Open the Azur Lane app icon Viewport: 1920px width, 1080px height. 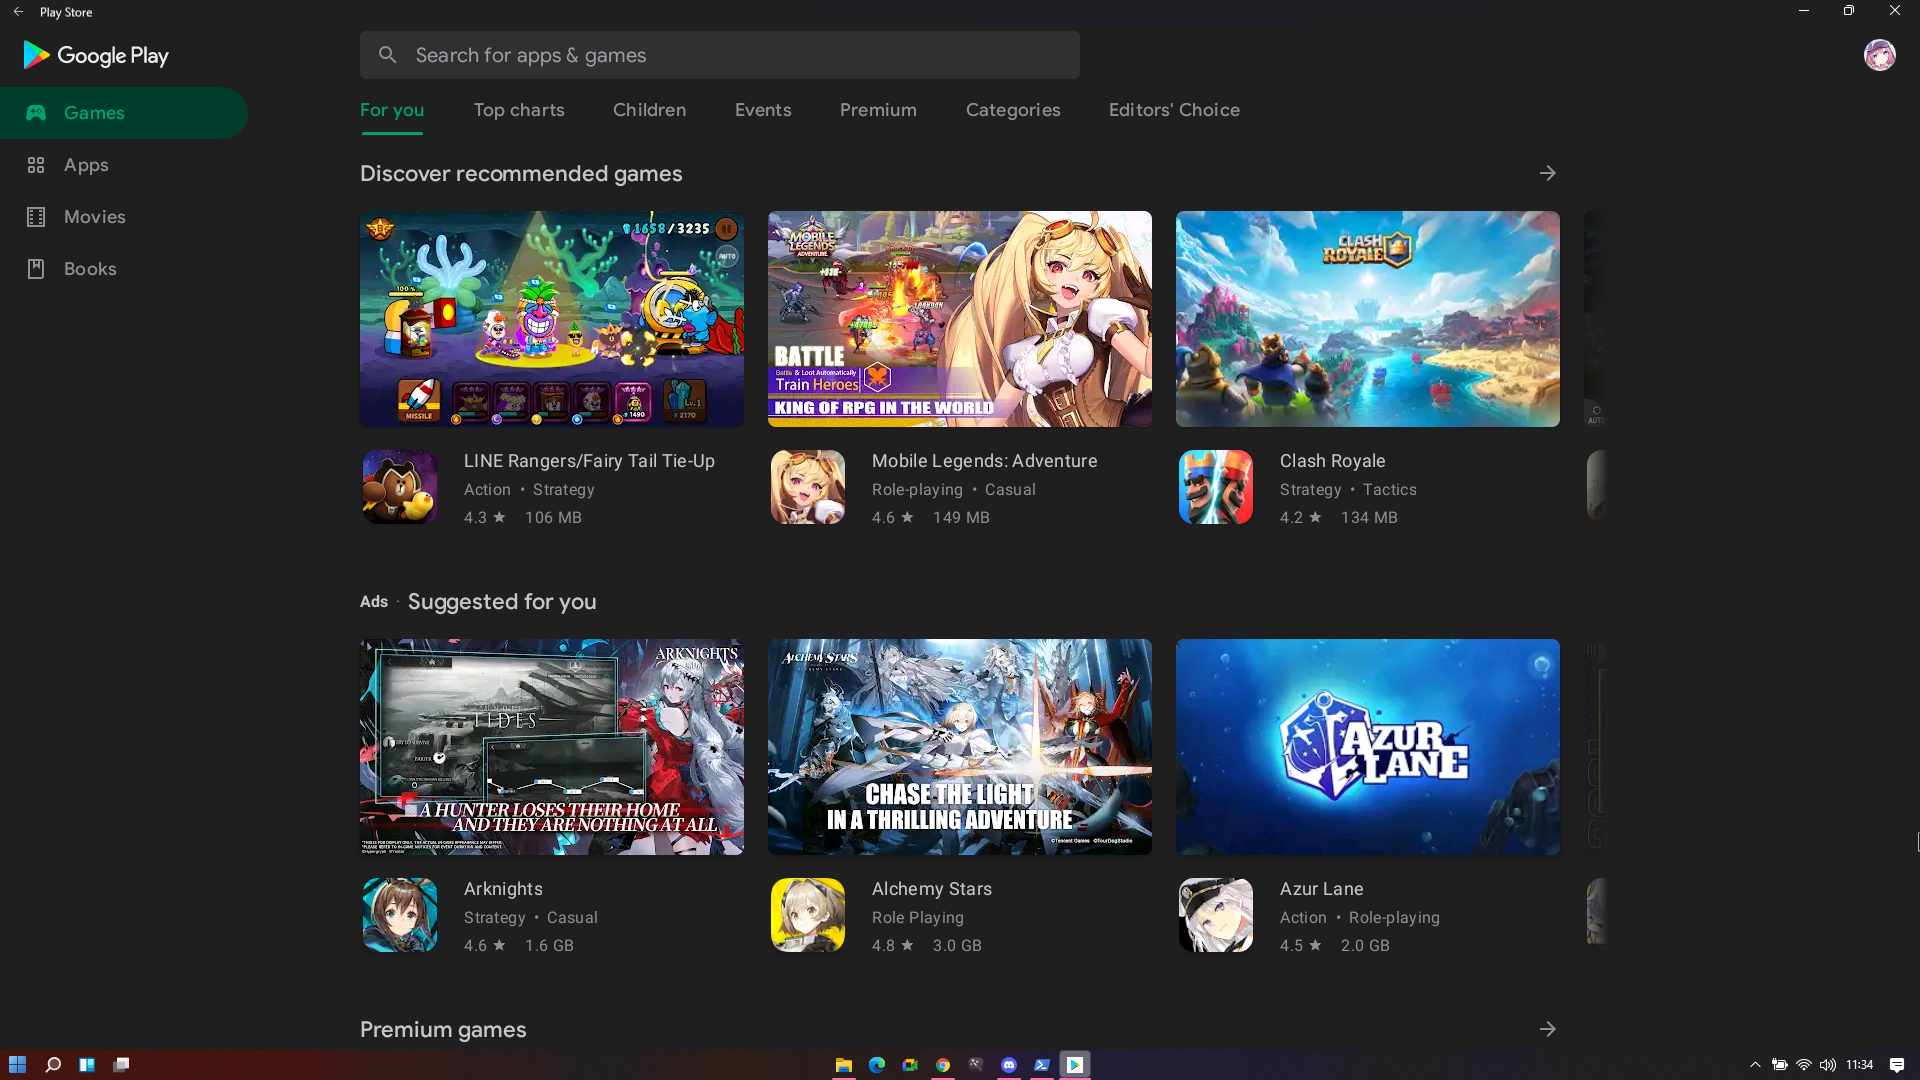[1215, 915]
